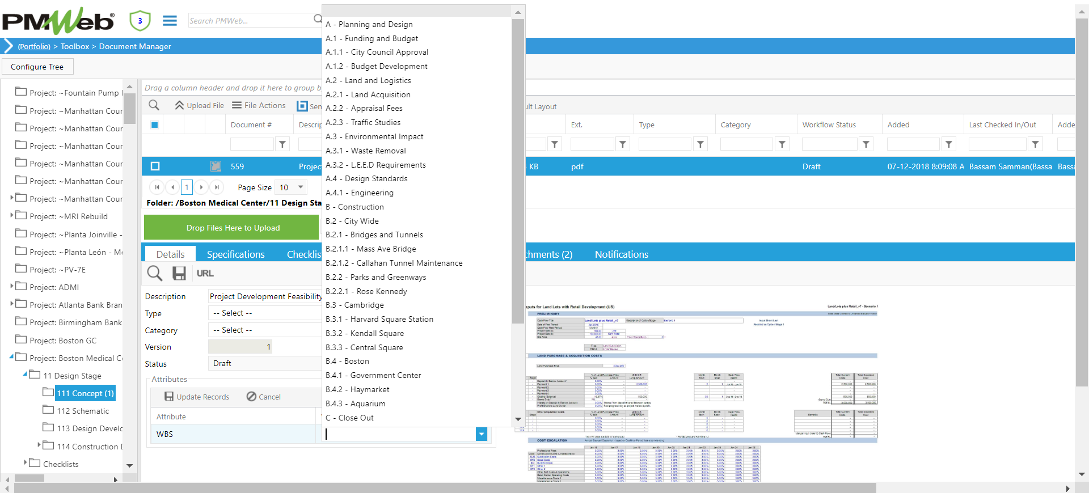This screenshot has width=1089, height=493.
Task: Click (Portfolio) in the breadcrumb
Action: point(33,47)
